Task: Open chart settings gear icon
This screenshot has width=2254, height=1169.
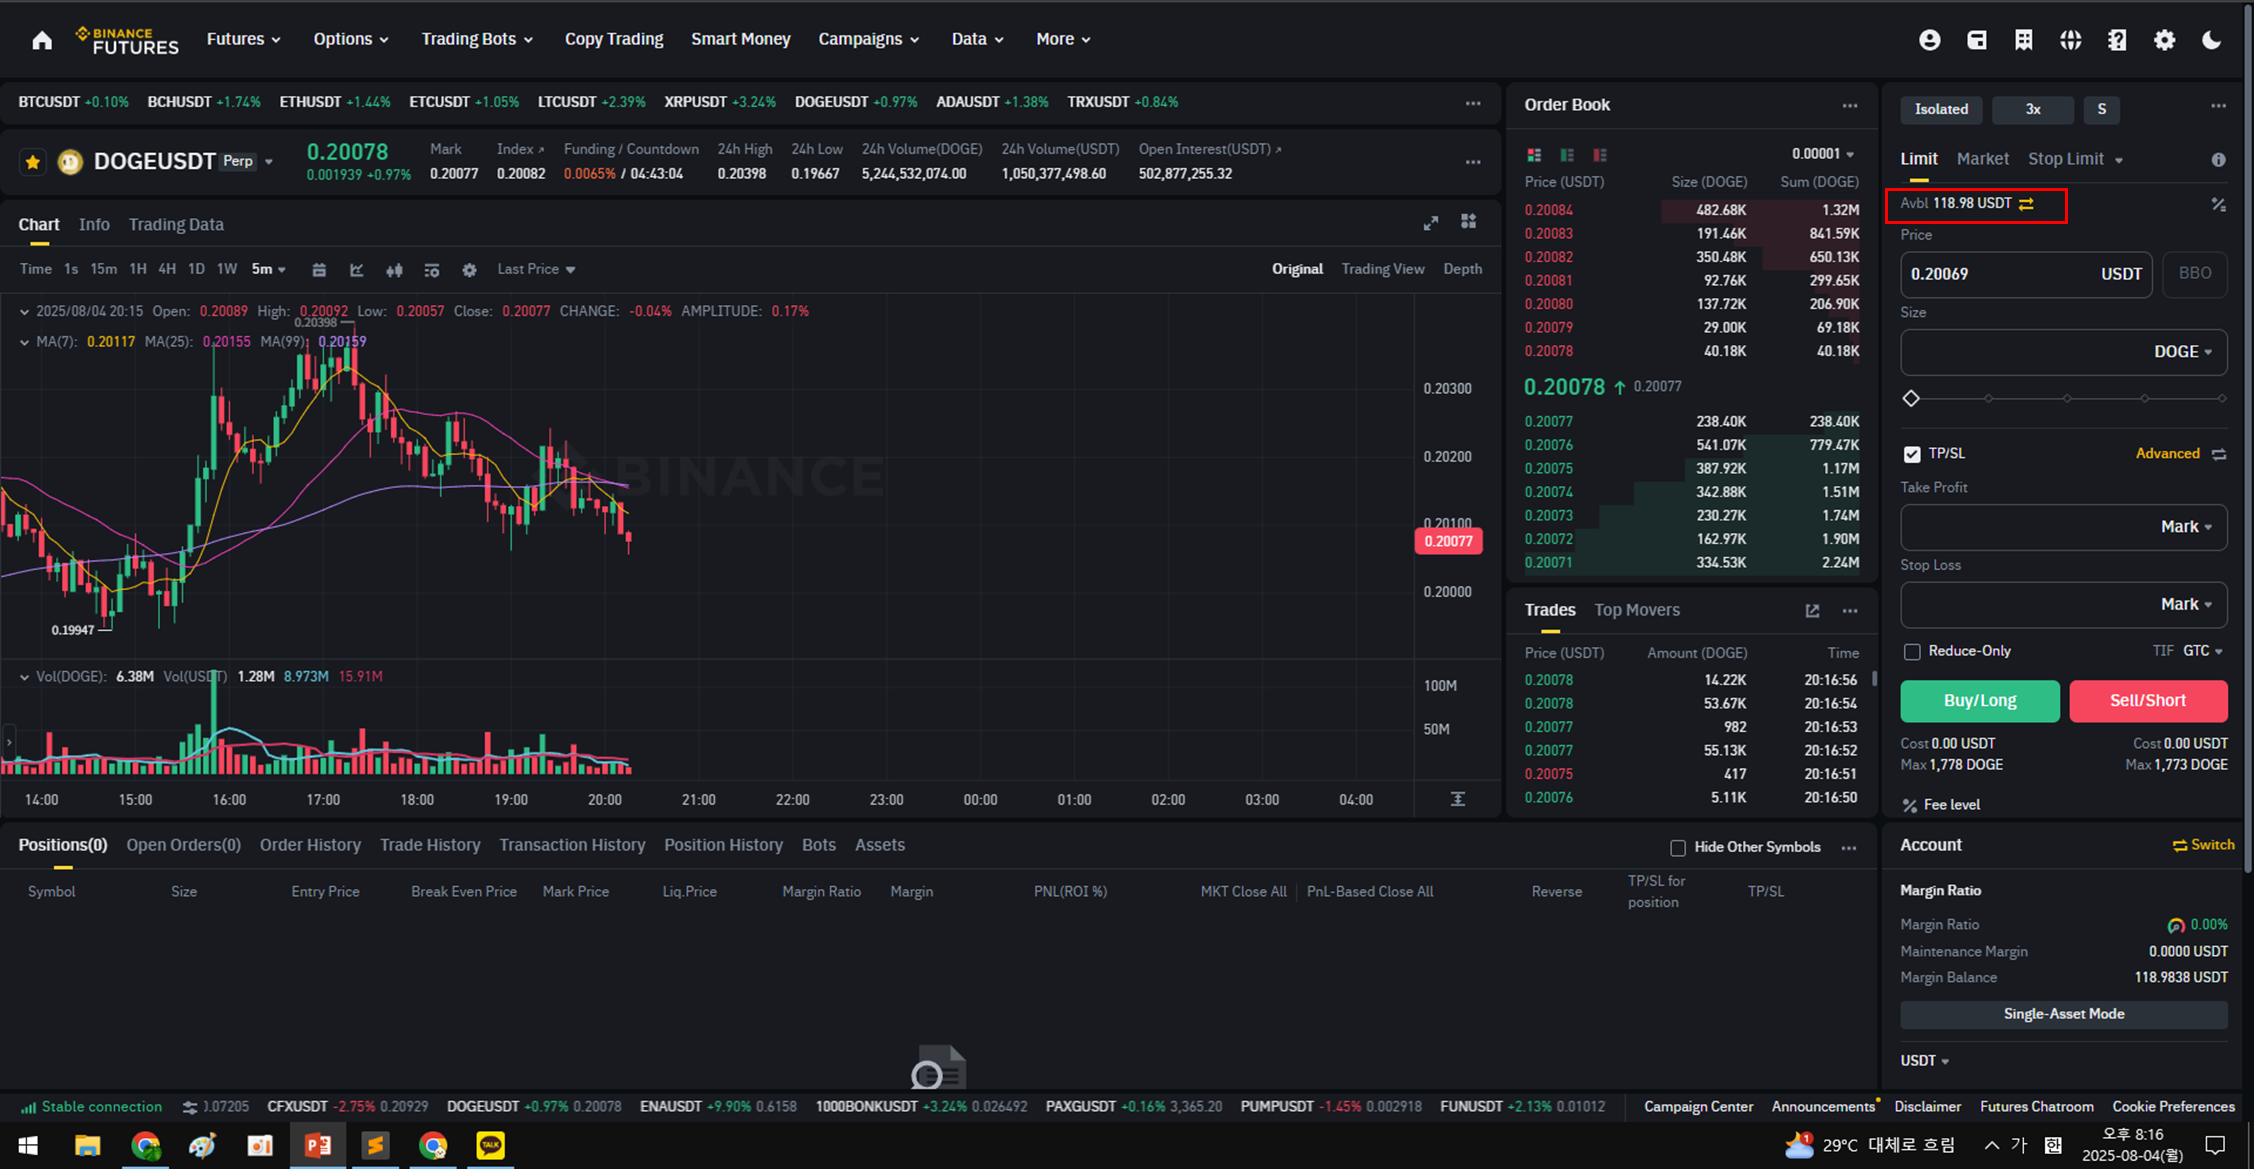Action: pos(469,270)
